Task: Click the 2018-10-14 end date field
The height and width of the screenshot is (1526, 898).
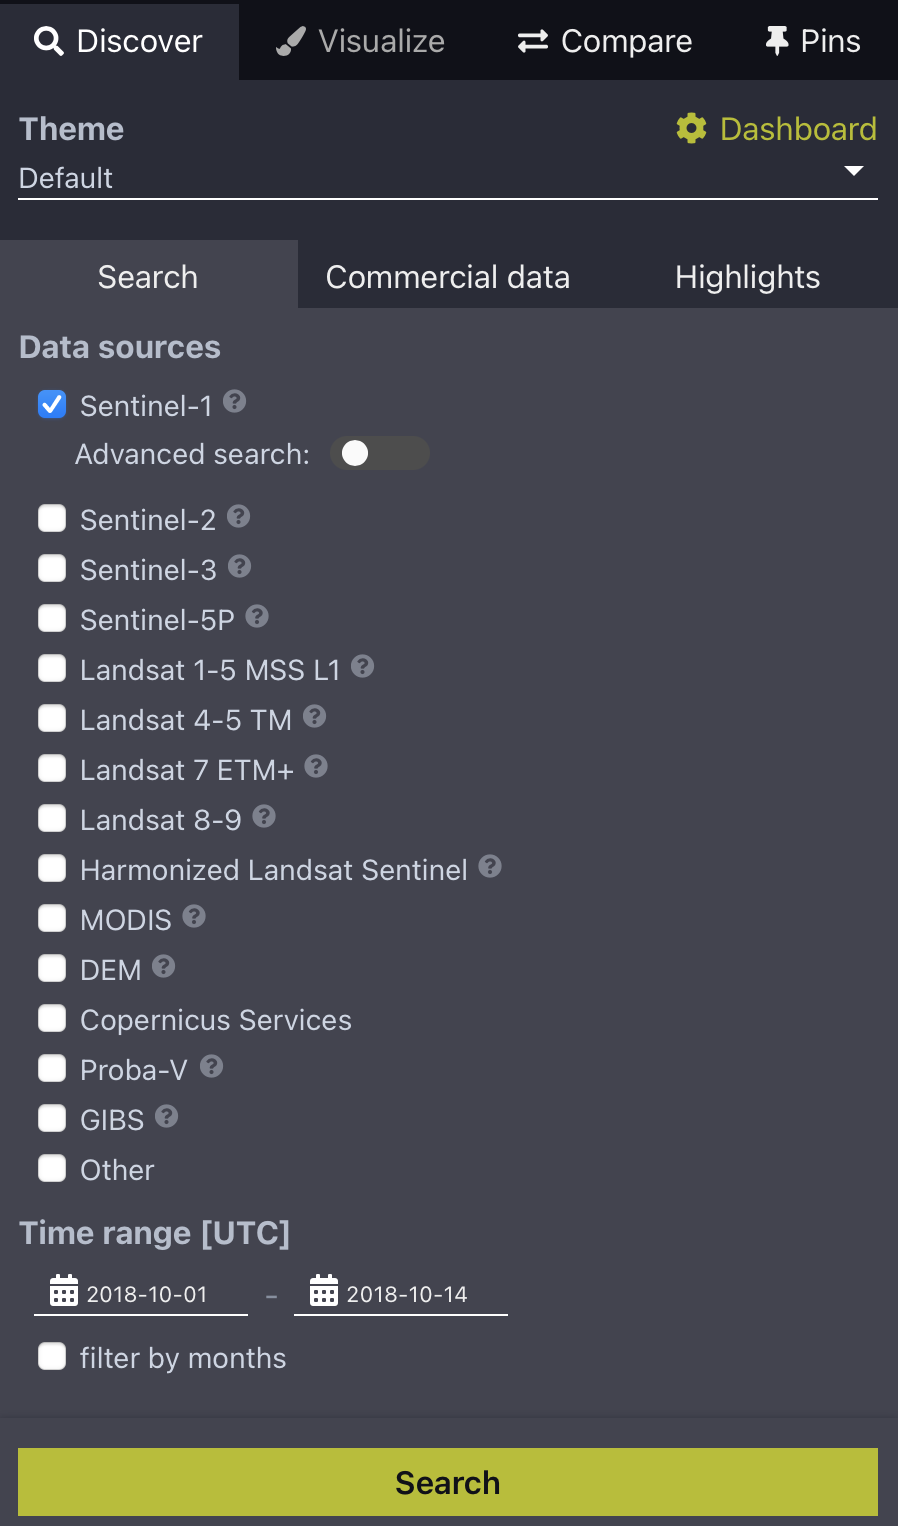Action: 407,1294
